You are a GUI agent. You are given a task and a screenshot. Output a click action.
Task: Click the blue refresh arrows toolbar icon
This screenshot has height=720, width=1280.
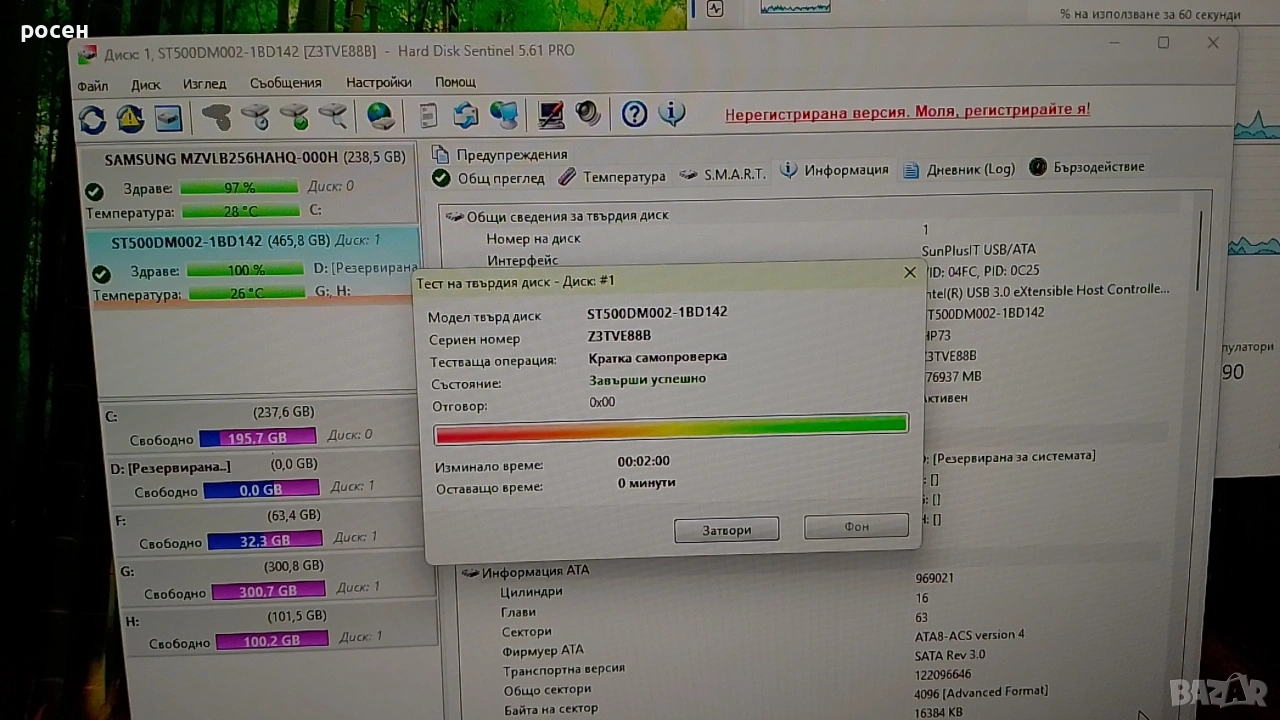(x=92, y=119)
